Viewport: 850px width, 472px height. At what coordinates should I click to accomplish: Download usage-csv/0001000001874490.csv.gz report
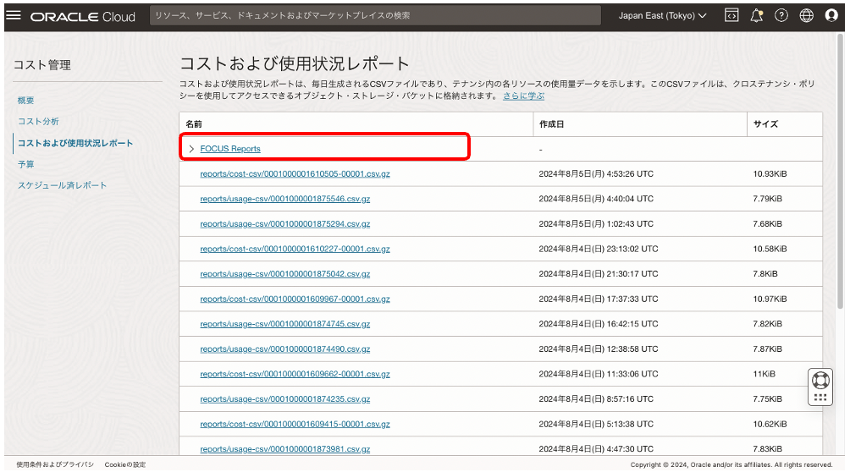coord(285,349)
